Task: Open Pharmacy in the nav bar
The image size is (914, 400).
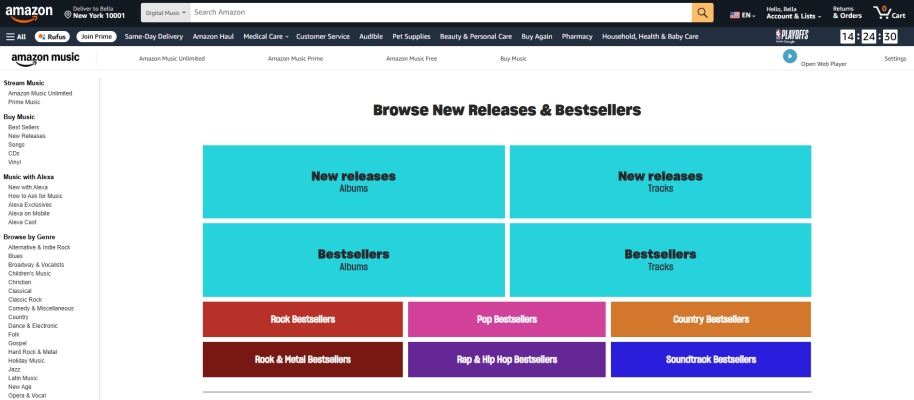Action: [577, 36]
